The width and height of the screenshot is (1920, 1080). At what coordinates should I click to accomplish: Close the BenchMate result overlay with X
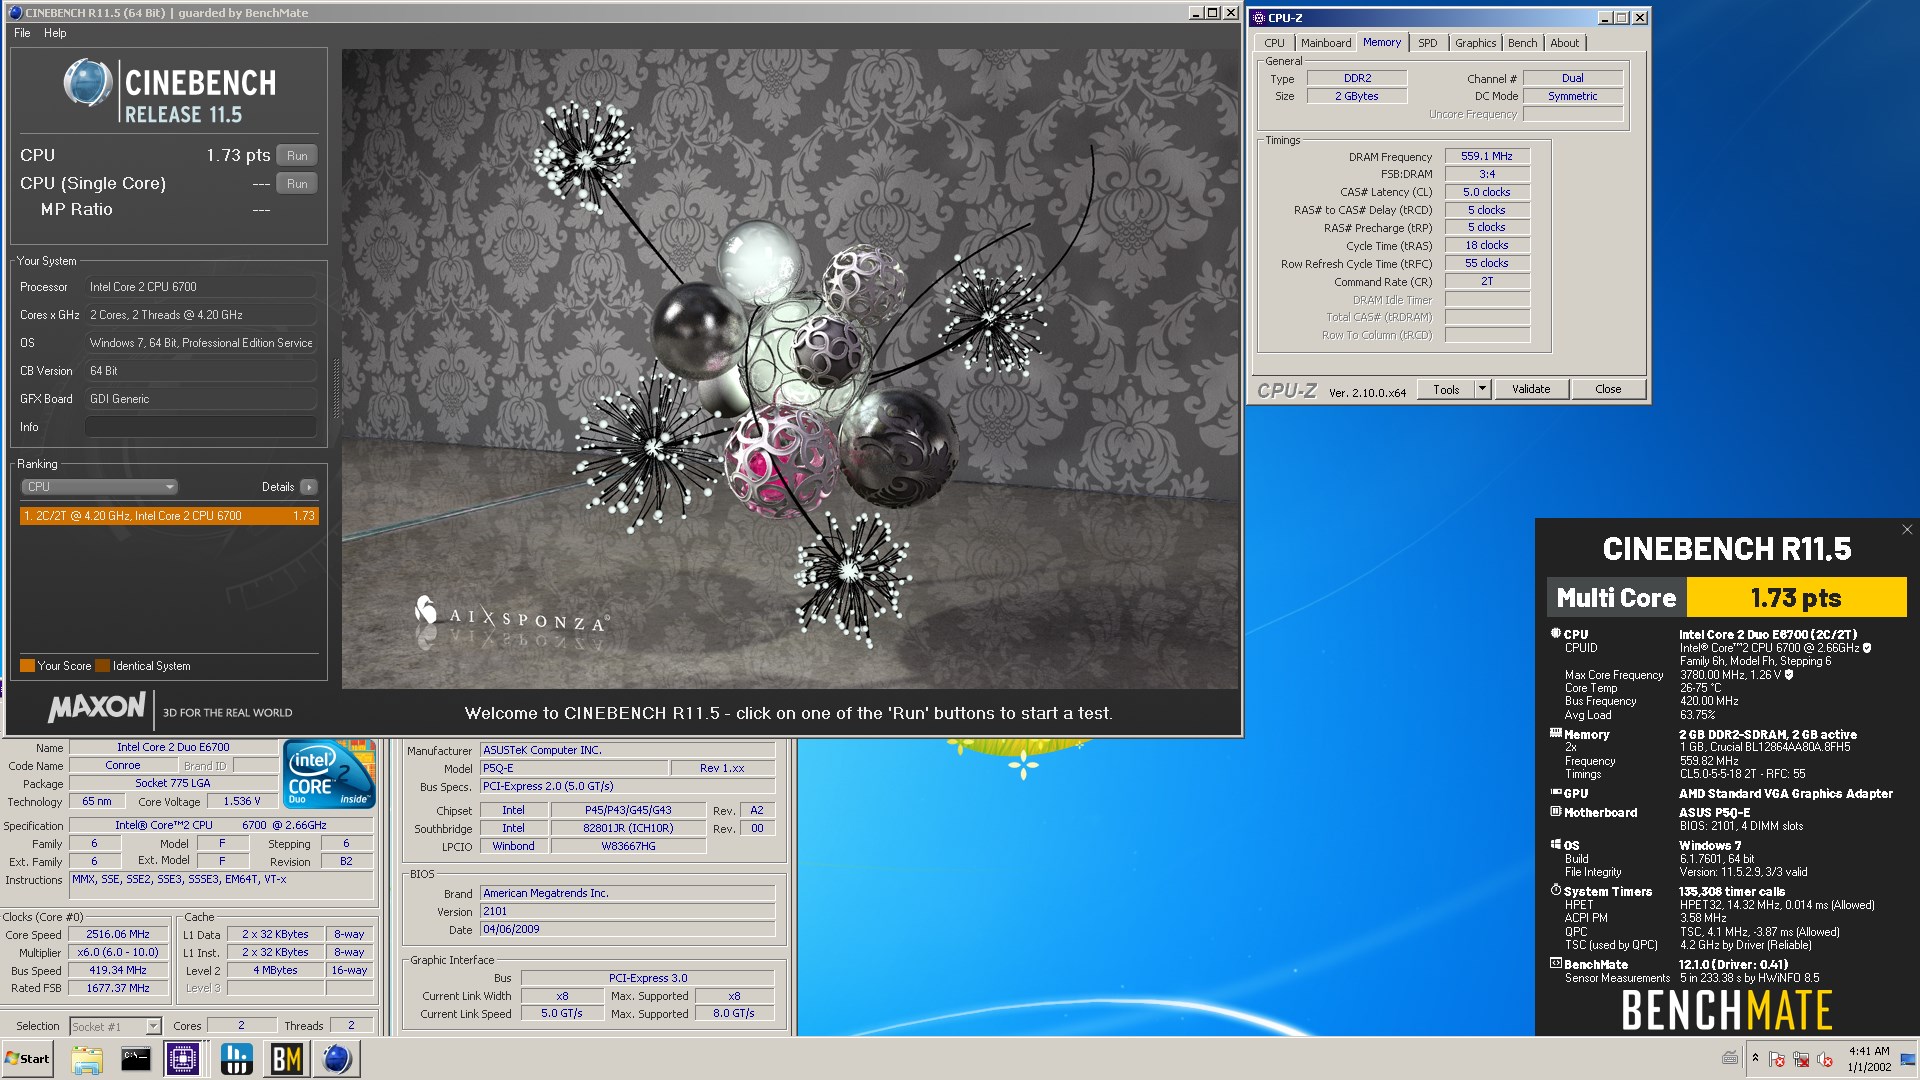1907,530
